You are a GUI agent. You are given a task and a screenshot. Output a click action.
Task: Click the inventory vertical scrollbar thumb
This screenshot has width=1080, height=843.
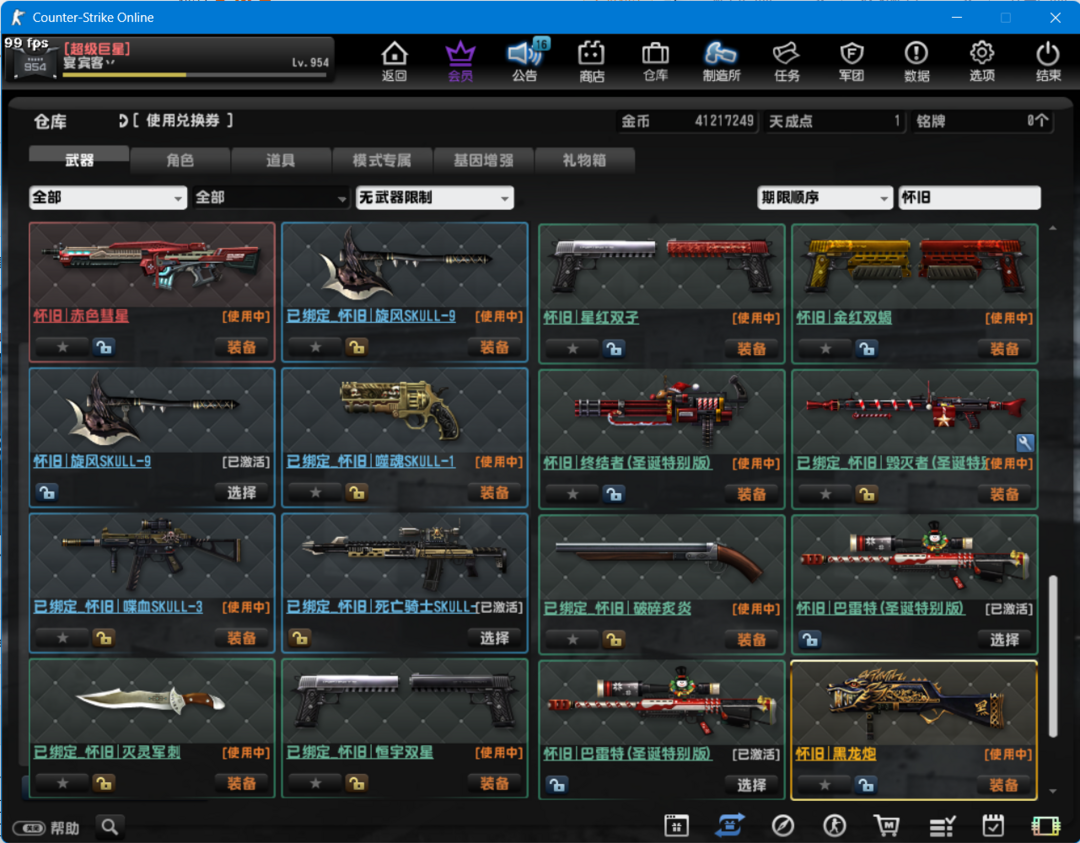click(x=1052, y=656)
